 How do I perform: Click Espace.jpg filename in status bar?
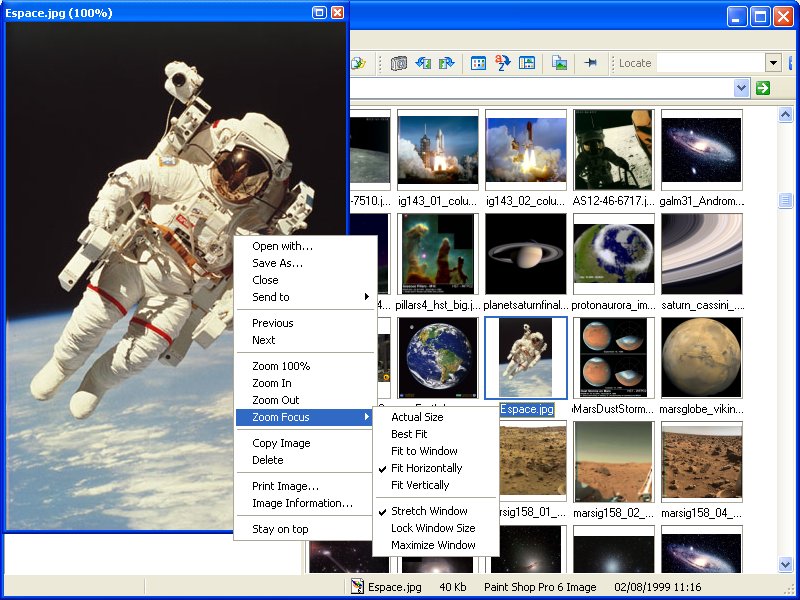pos(395,587)
